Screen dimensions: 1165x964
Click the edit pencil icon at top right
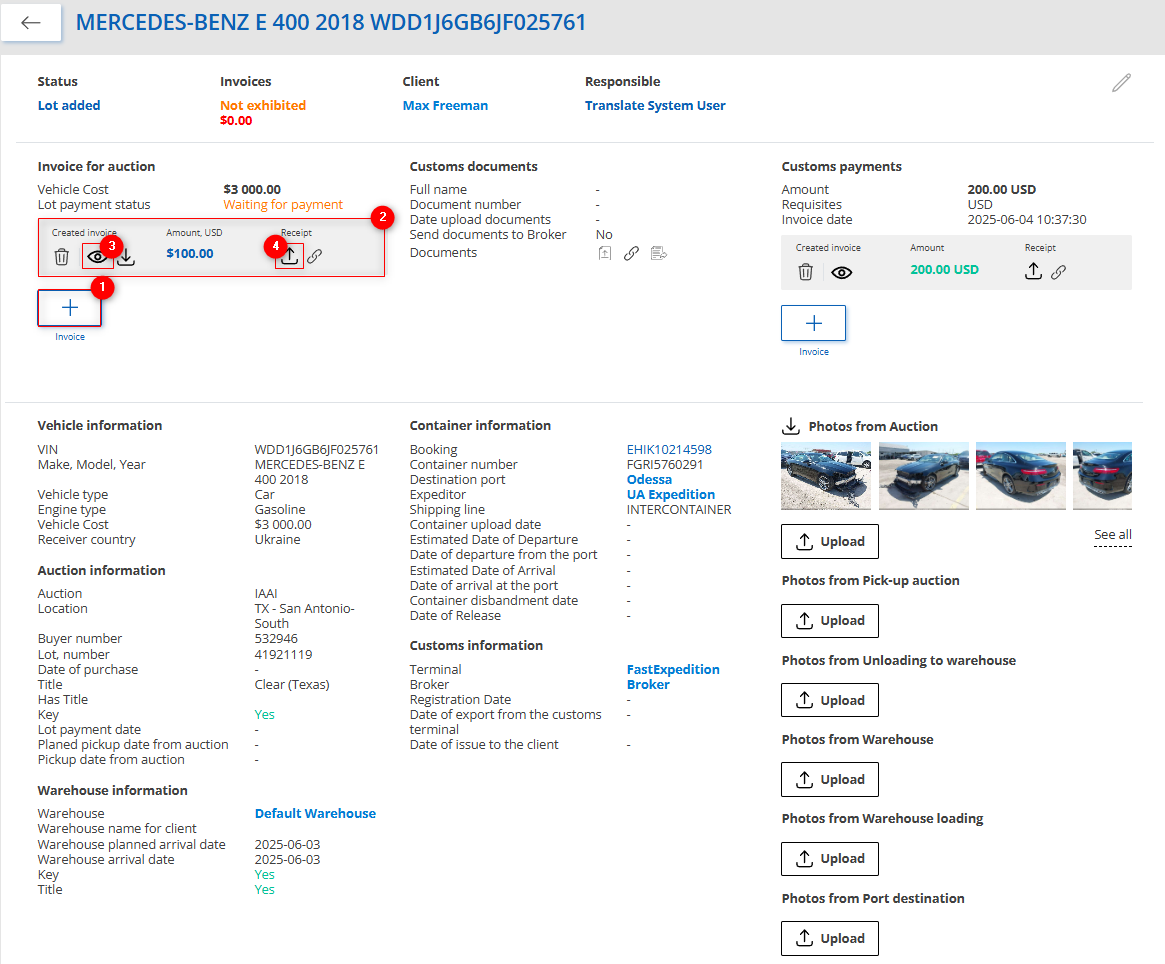[x=1121, y=83]
